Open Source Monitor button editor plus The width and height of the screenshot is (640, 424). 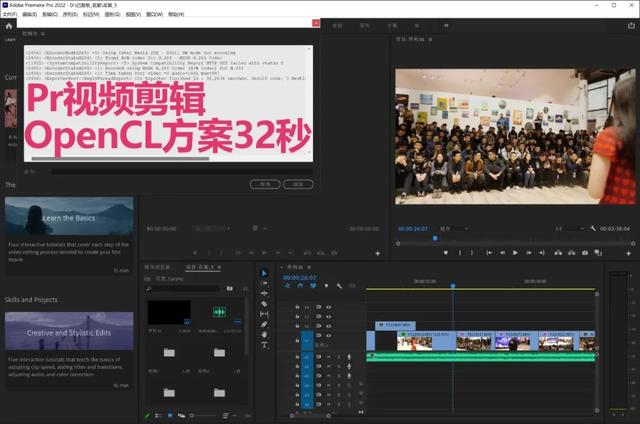pyautogui.click(x=378, y=253)
